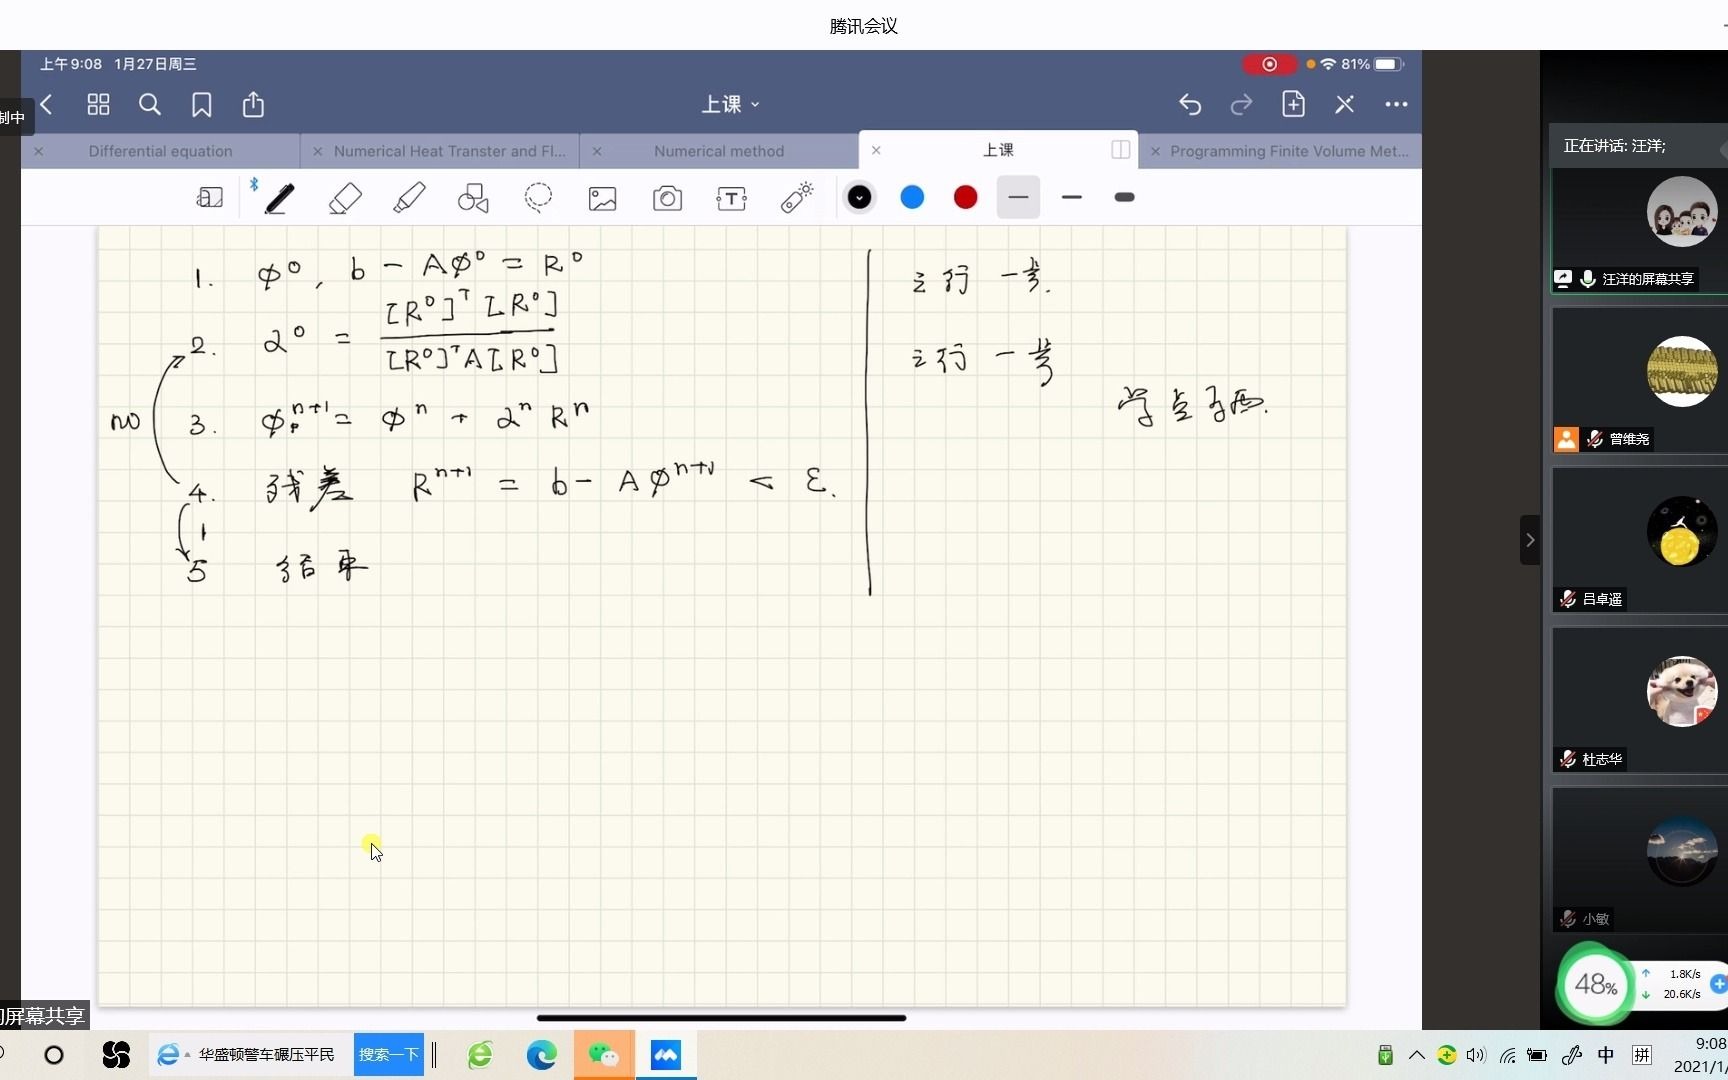The image size is (1728, 1080).
Task: Select 小敏 participant tile
Action: 1639,860
